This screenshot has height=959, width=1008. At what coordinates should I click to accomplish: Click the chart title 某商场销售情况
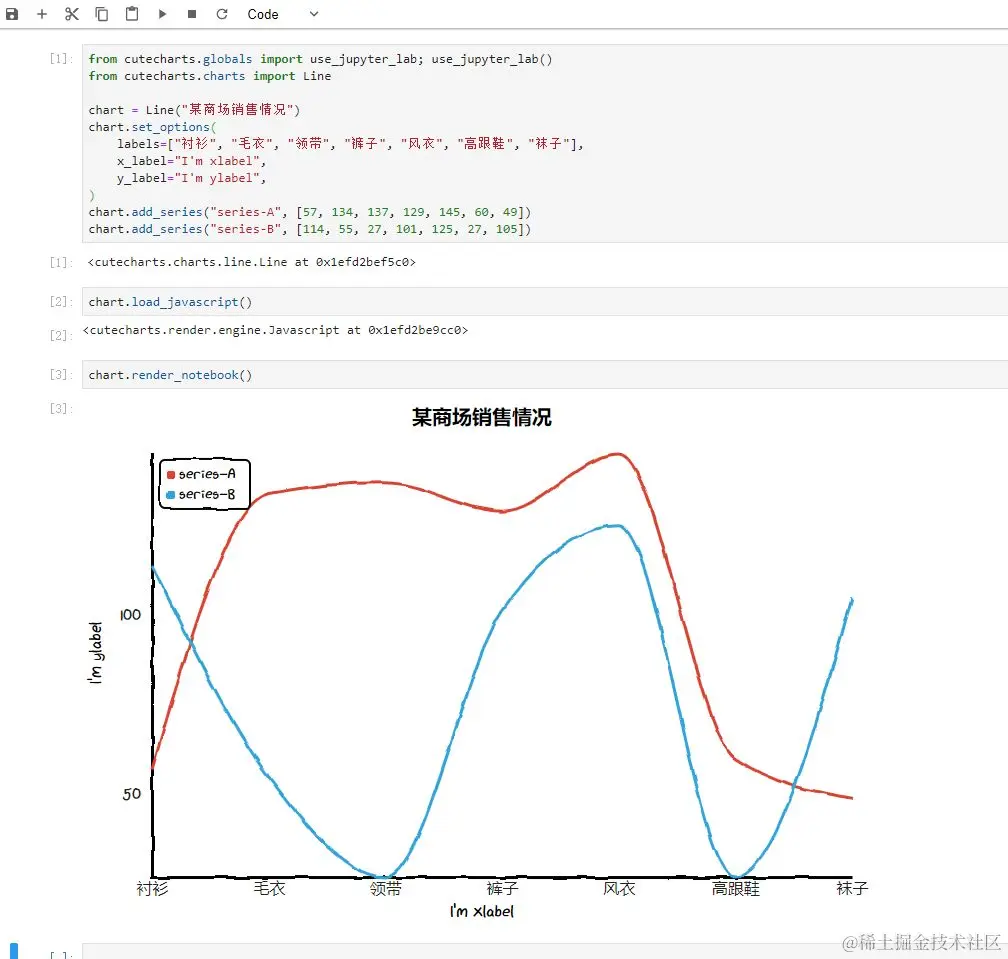pyautogui.click(x=482, y=417)
